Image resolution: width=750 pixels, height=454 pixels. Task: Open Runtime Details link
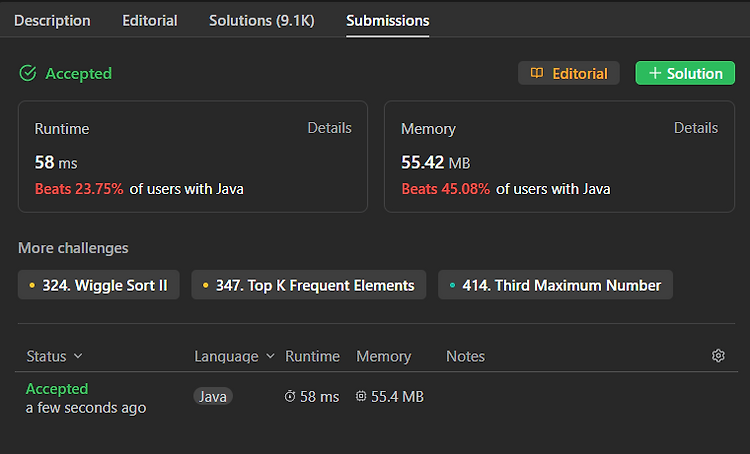pyautogui.click(x=330, y=128)
